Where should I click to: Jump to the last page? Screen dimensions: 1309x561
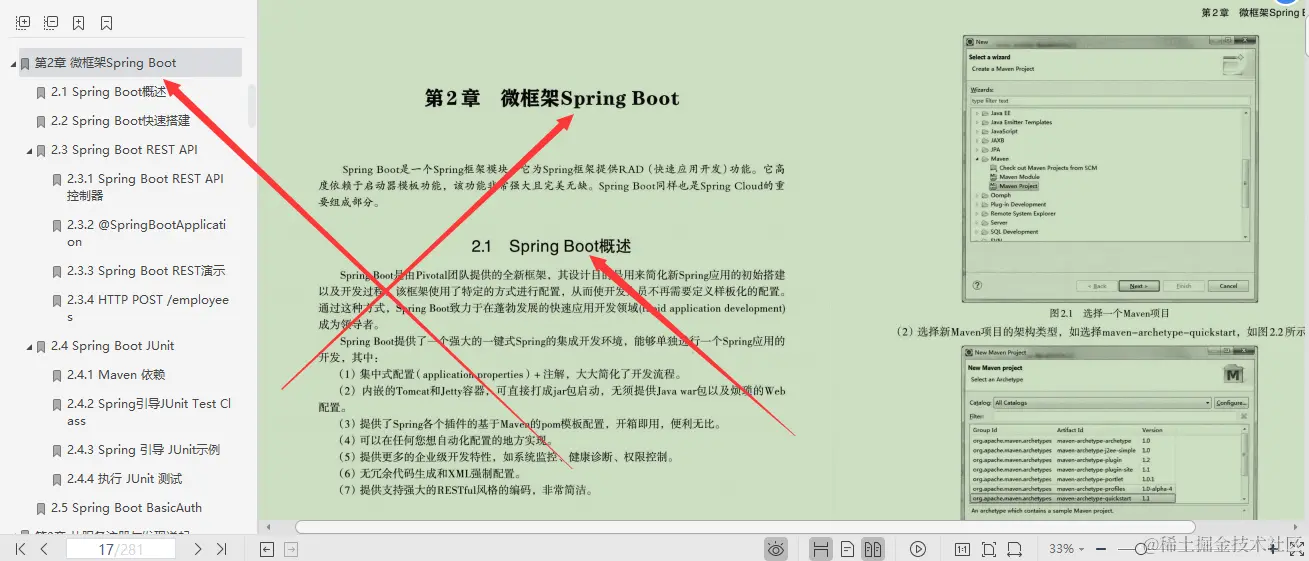click(x=222, y=549)
